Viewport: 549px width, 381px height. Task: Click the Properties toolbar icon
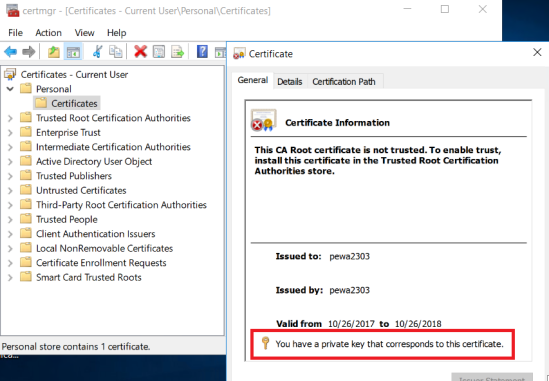(159, 52)
